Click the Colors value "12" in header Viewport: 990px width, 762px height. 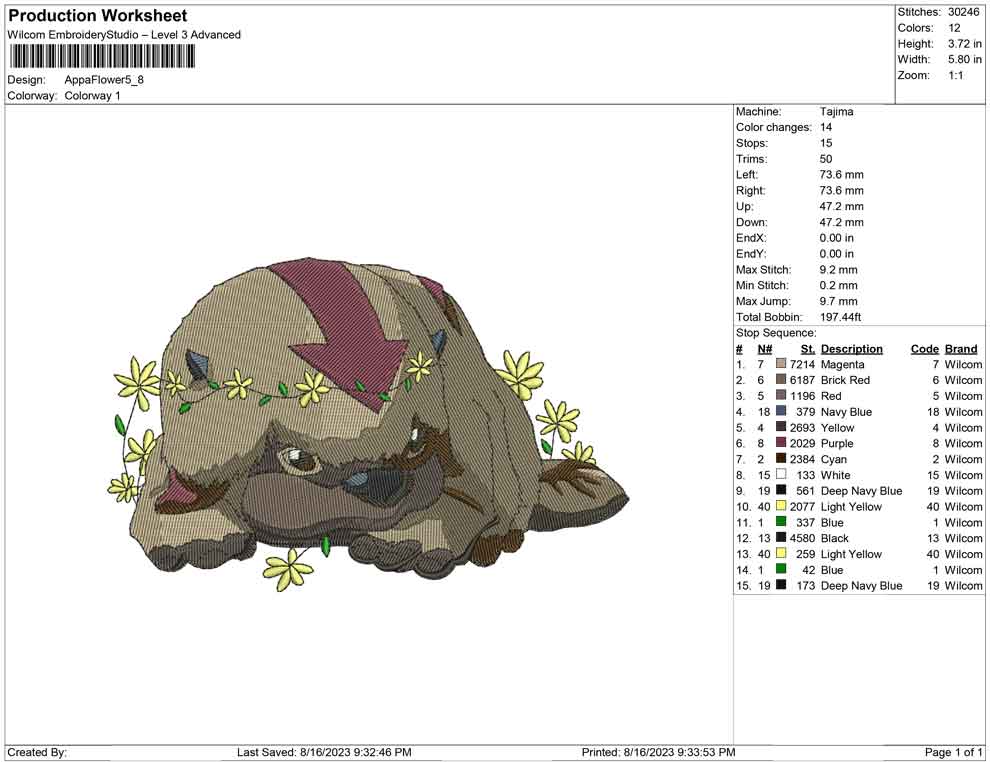click(954, 28)
